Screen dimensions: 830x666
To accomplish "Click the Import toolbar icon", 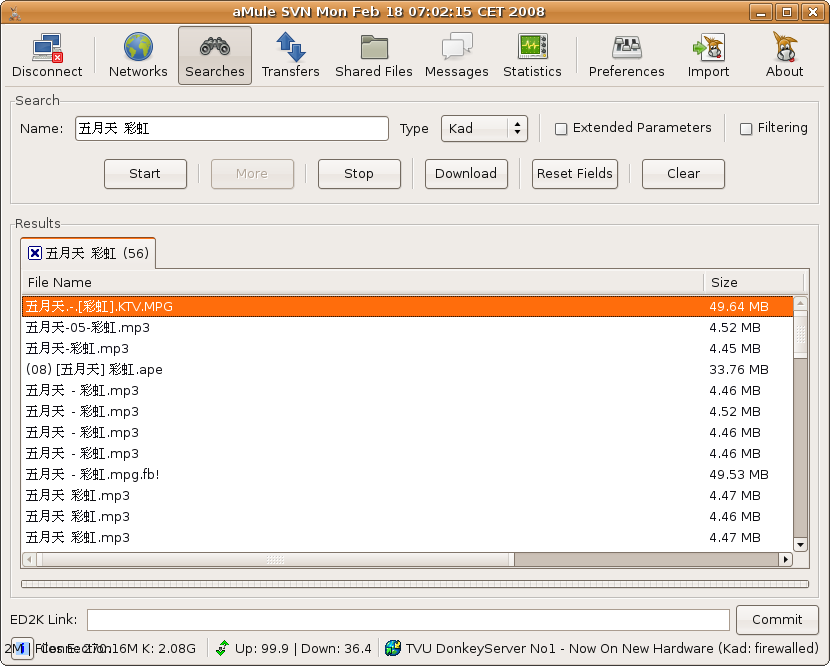I will pyautogui.click(x=708, y=55).
